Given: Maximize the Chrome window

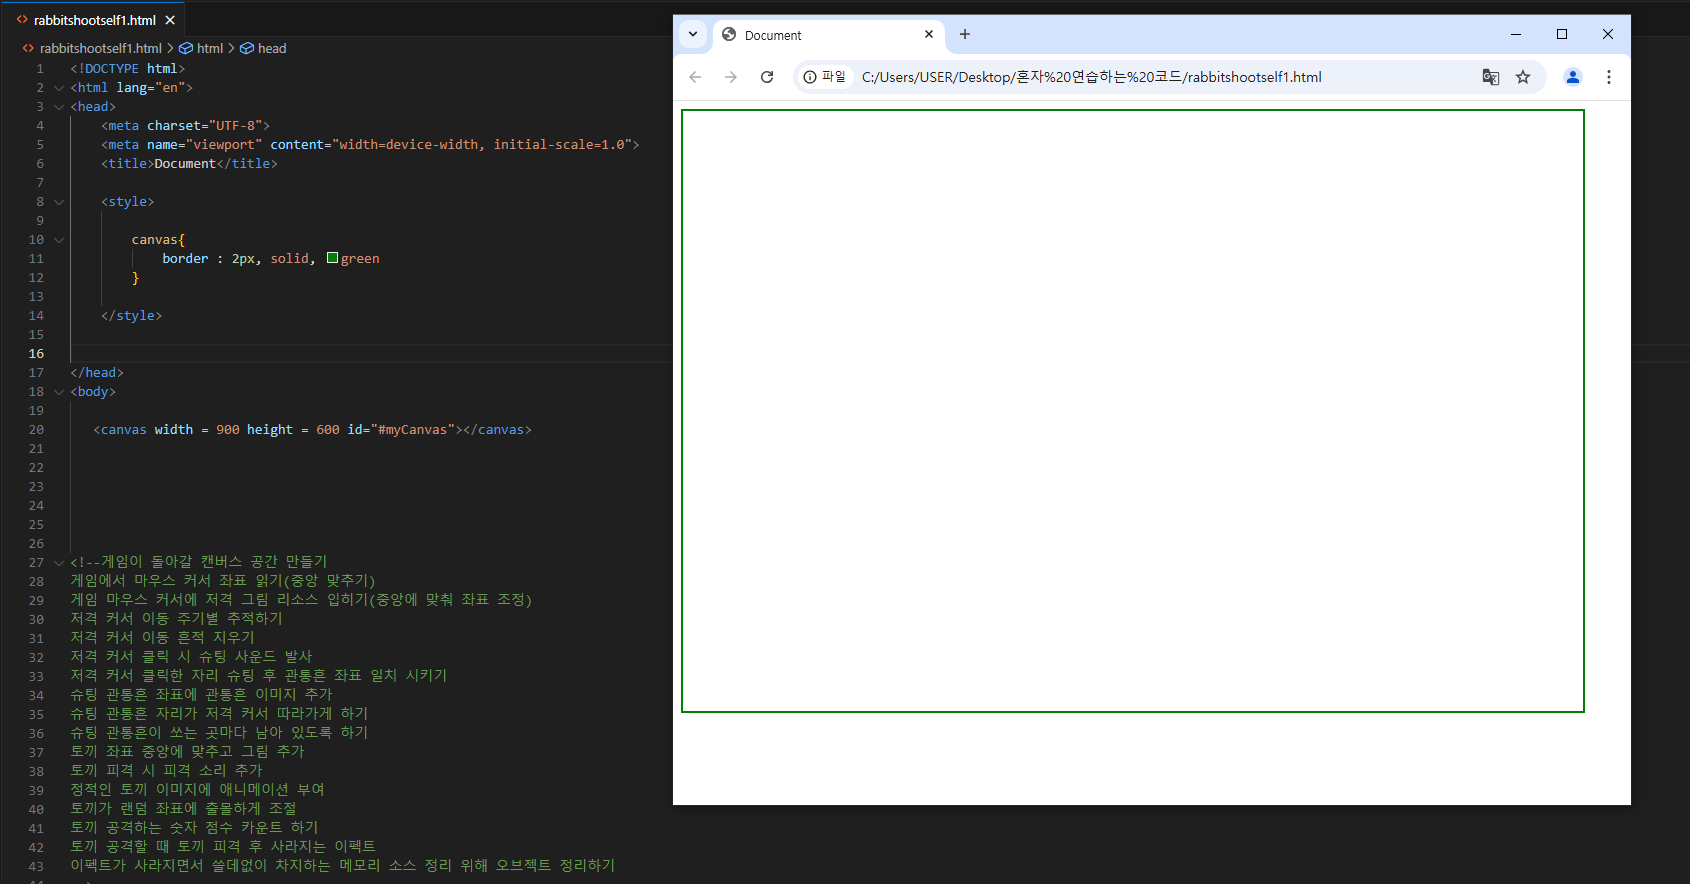Looking at the screenshot, I should click(1562, 34).
